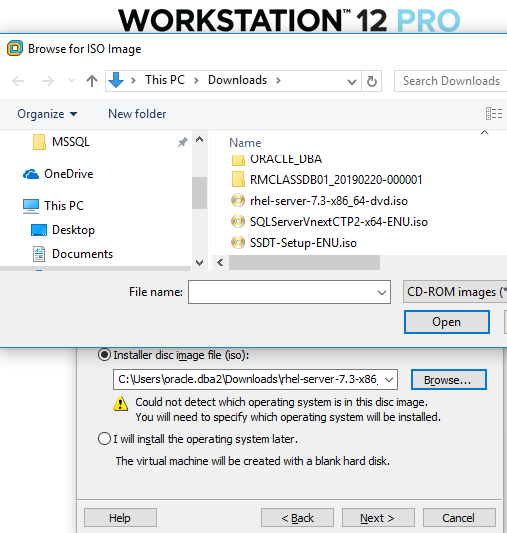Screen dimensions: 507x533
Task: Select rhel-server-7.3-x86_64-dvd.iso file
Action: click(x=329, y=201)
